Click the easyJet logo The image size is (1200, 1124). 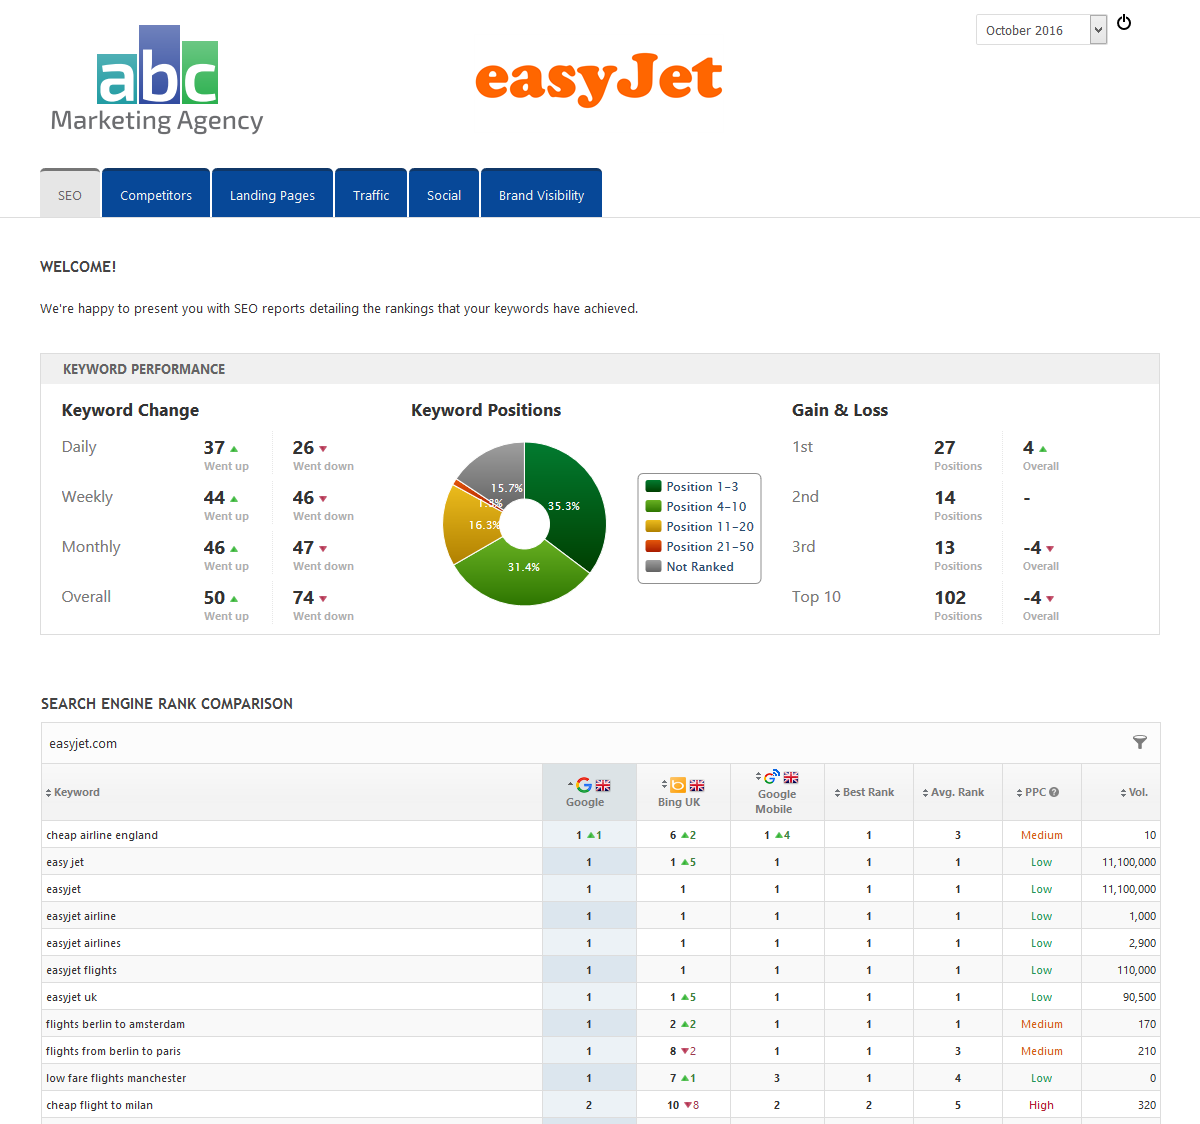598,79
